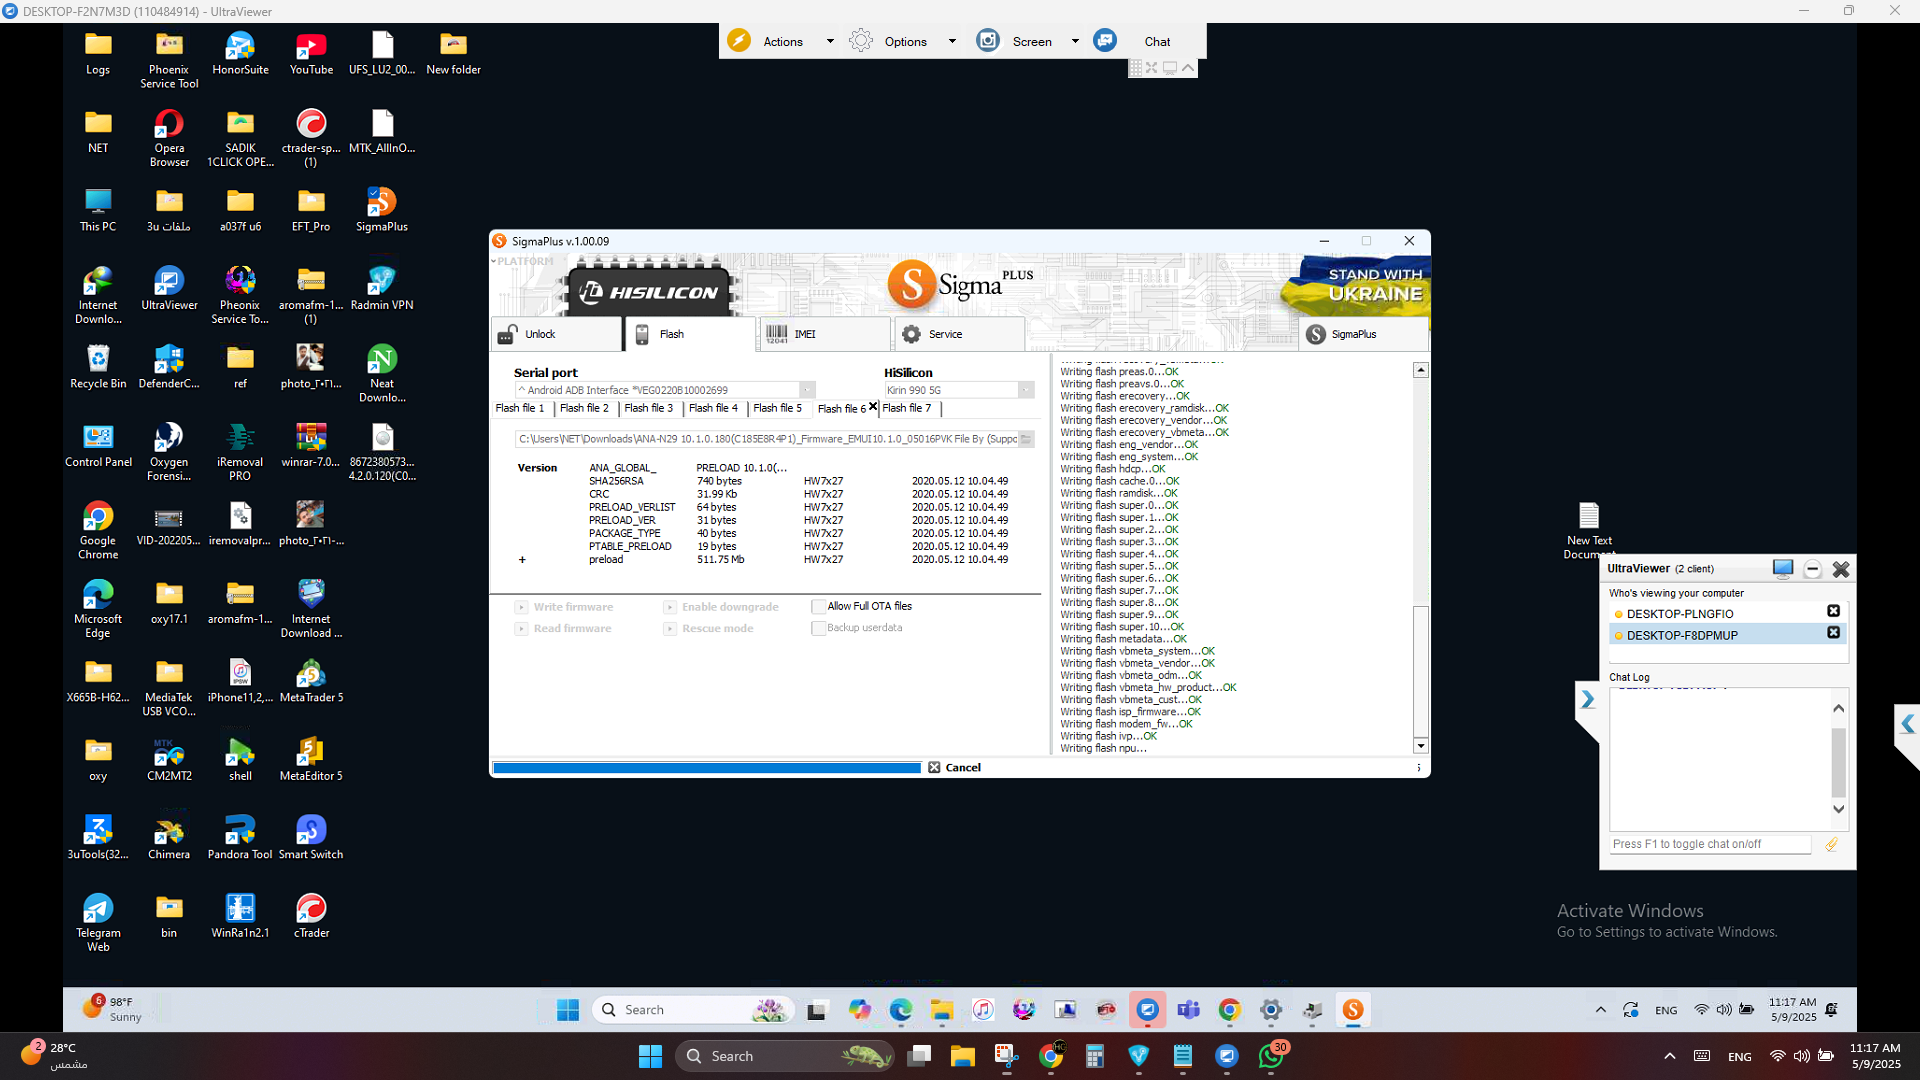Collapse the chat panel with blue arrow
Screen dimensions: 1920x1080
(x=1587, y=700)
